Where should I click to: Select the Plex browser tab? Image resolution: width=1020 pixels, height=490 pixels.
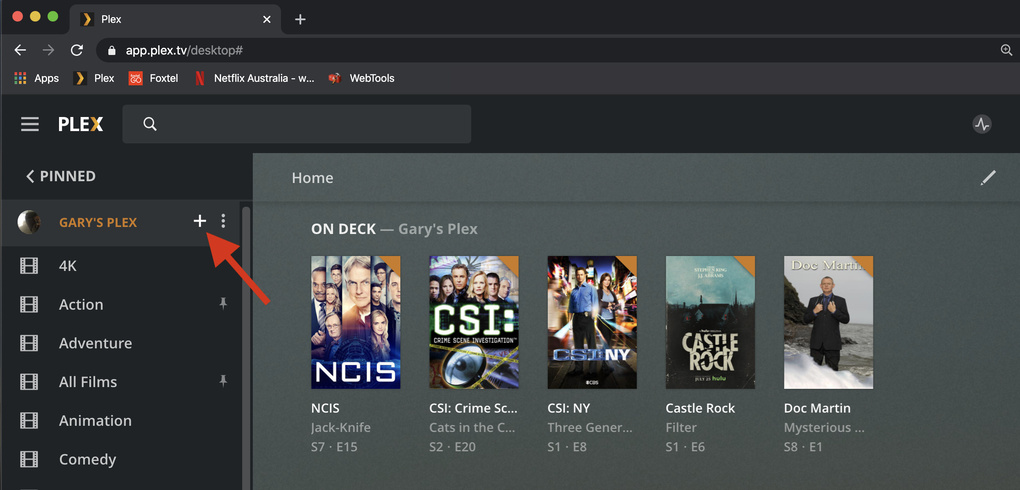pyautogui.click(x=175, y=20)
